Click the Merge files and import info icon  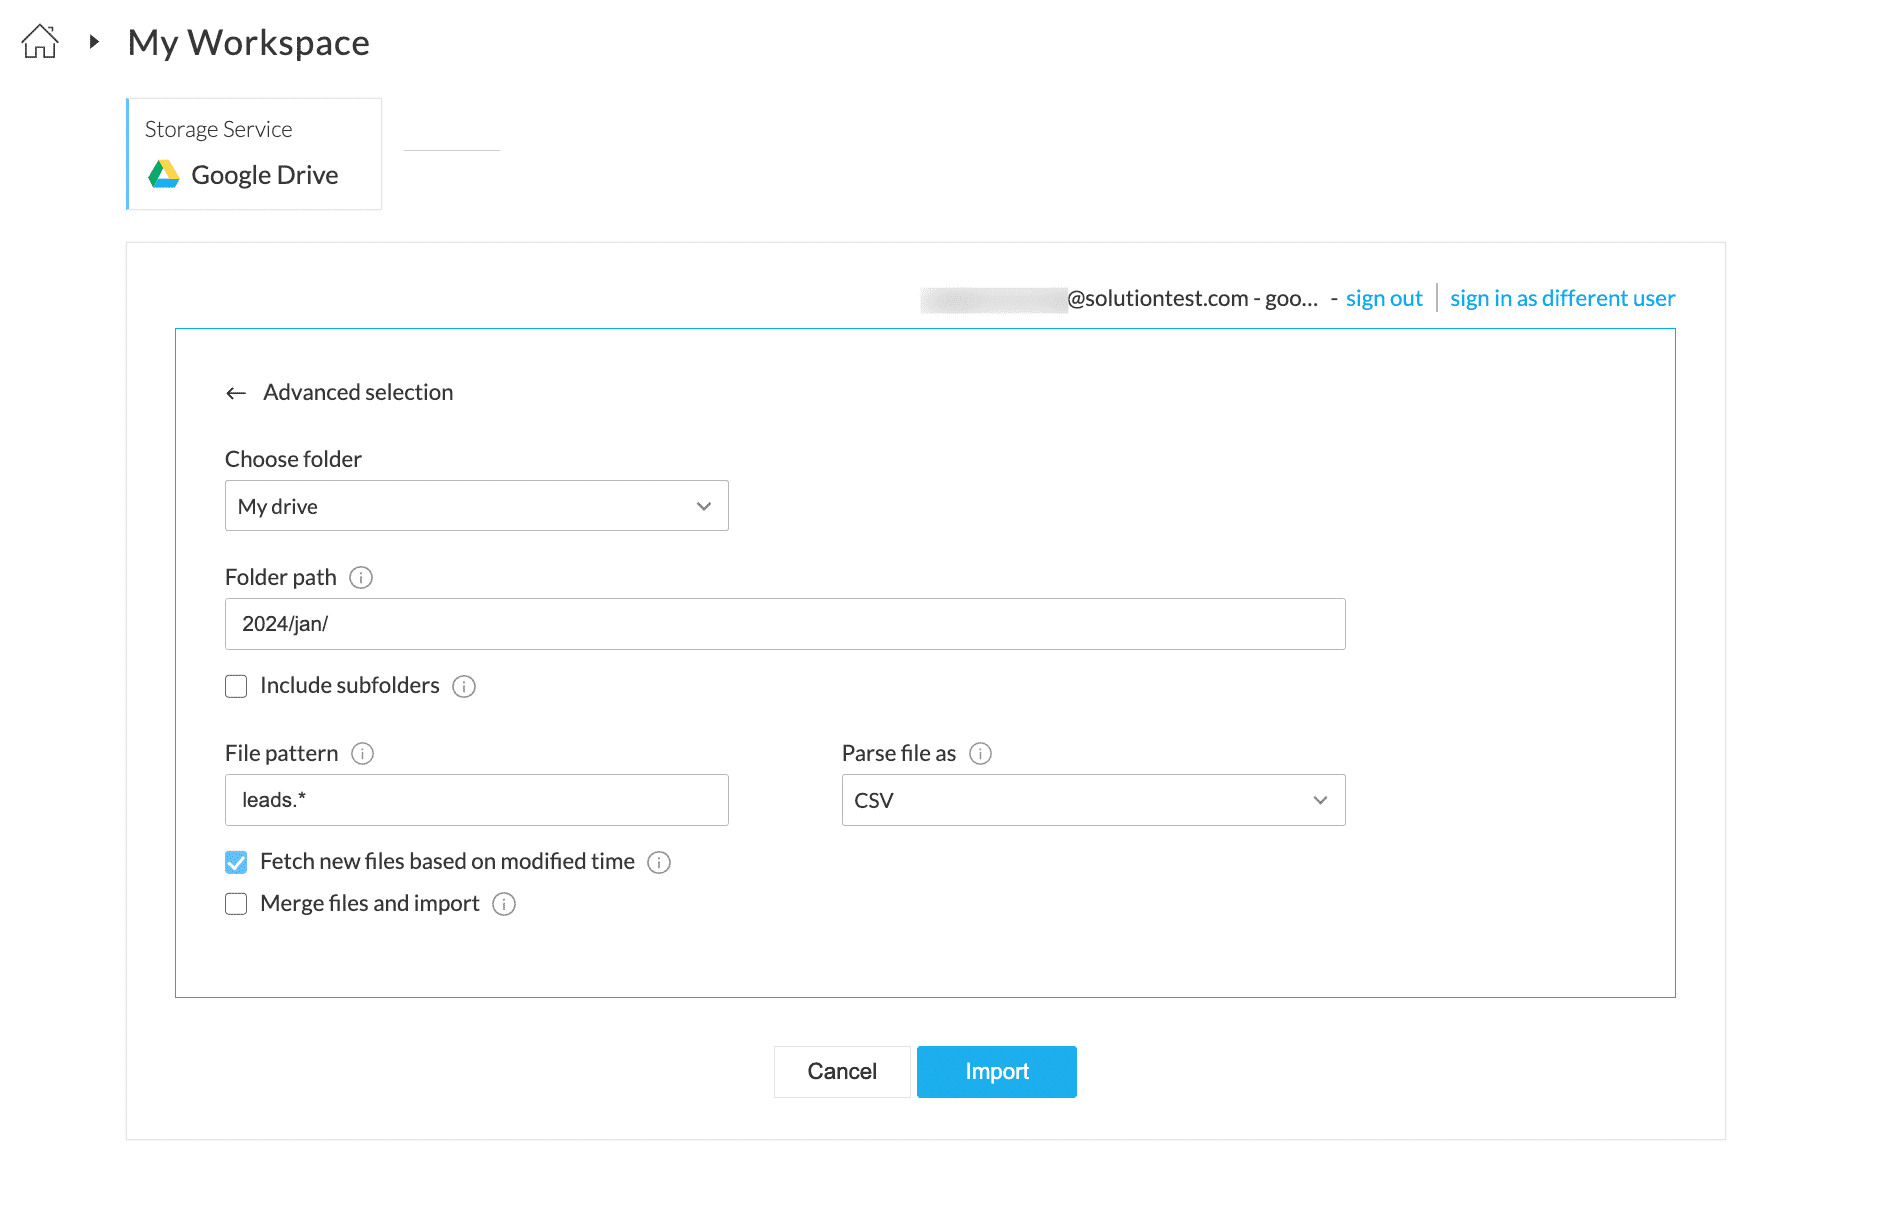click(505, 904)
